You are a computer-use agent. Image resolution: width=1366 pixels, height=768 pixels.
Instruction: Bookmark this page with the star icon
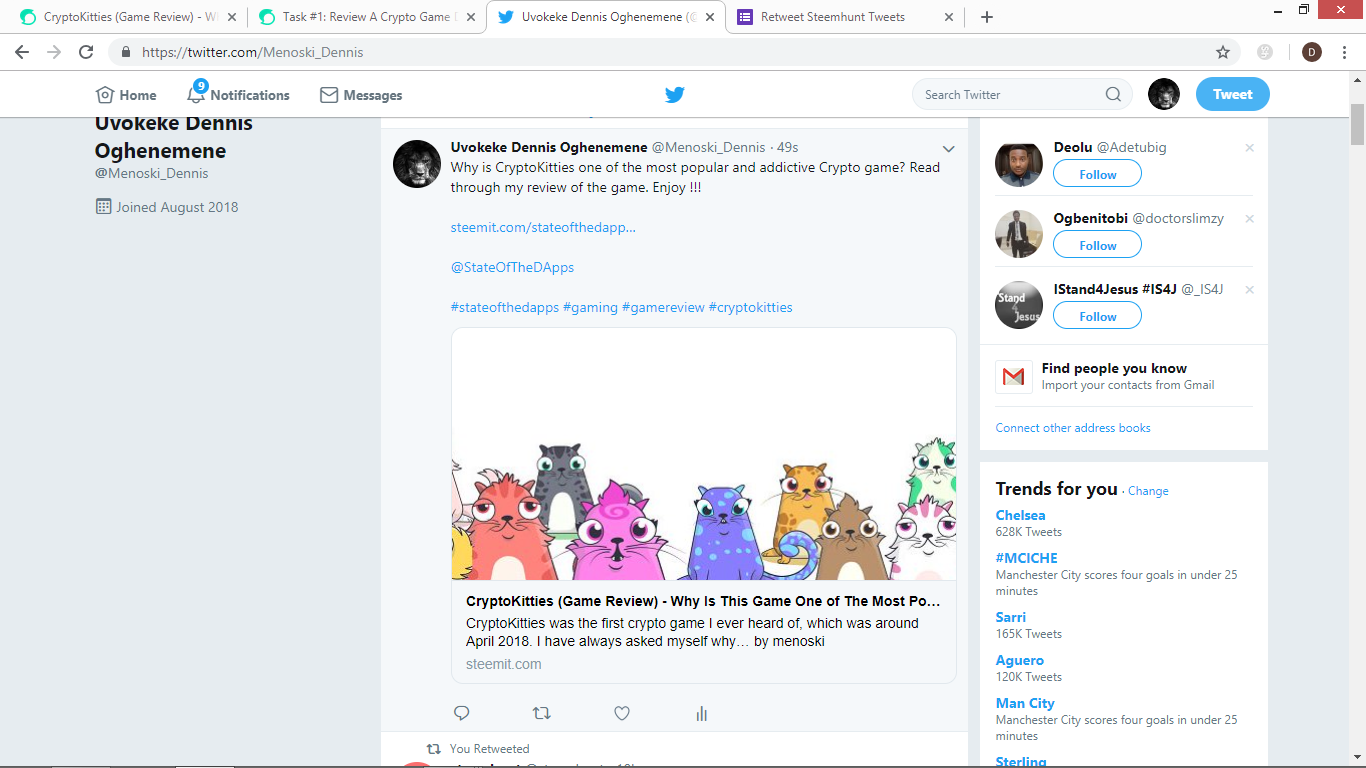pos(1222,52)
